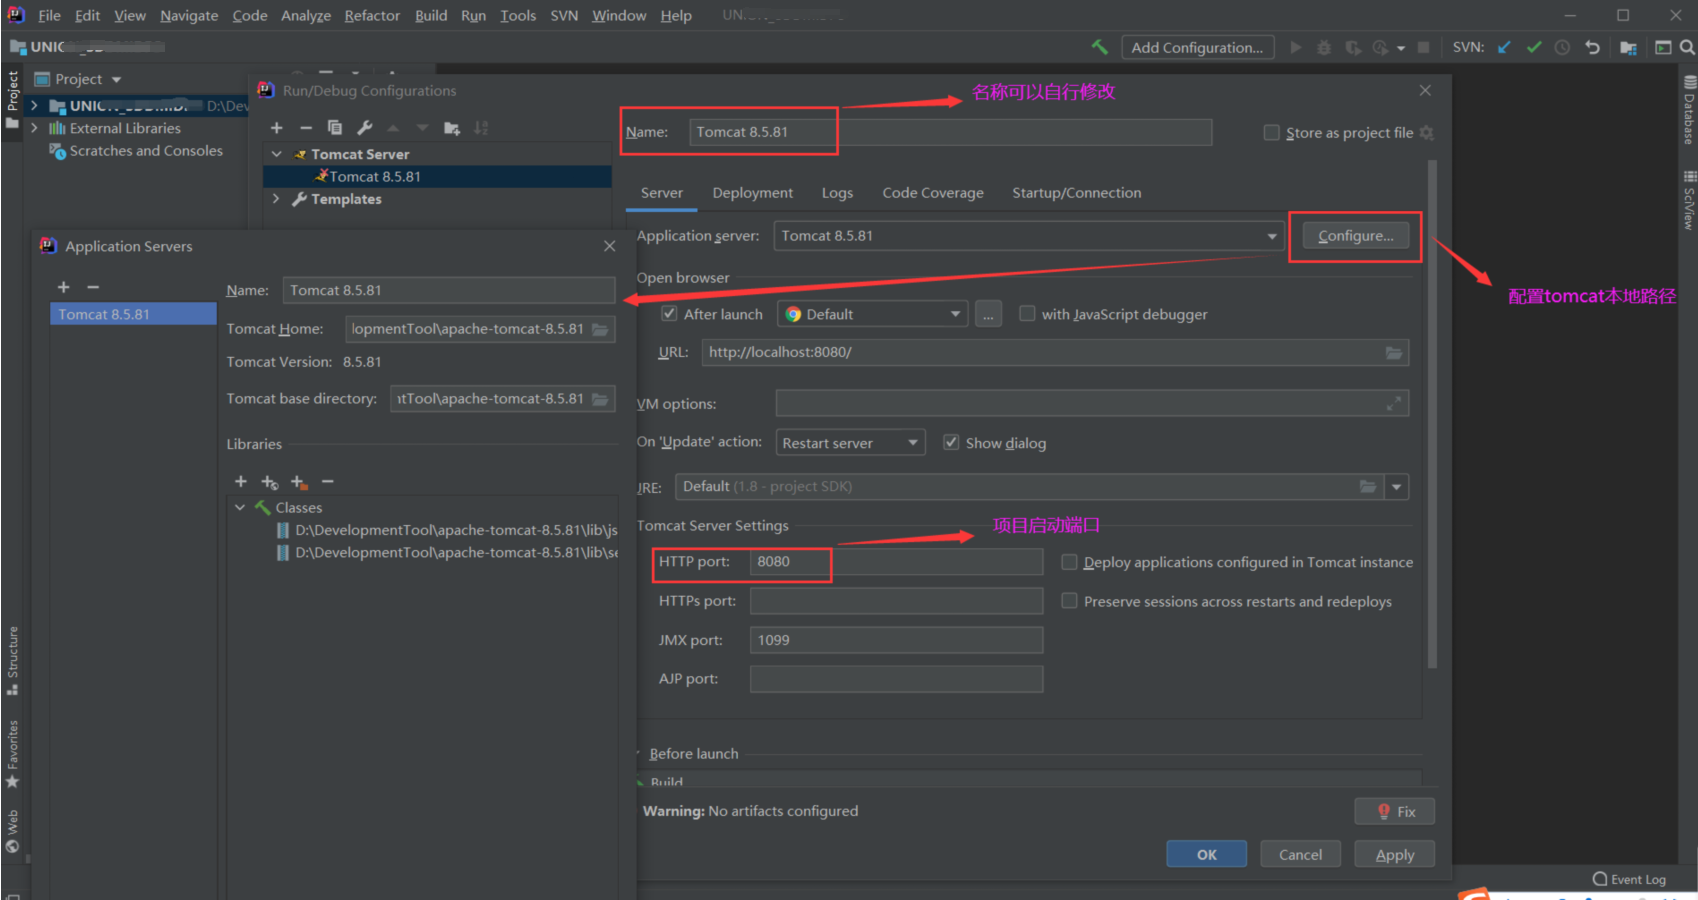The height and width of the screenshot is (900, 1698).
Task: Remove the selected run configuration
Action: (x=306, y=128)
